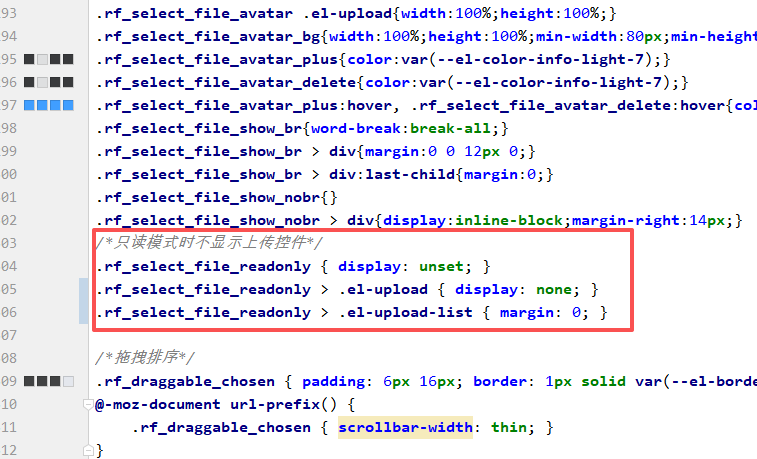Click the 只读模式时不显示上传控件 comment

coord(210,243)
